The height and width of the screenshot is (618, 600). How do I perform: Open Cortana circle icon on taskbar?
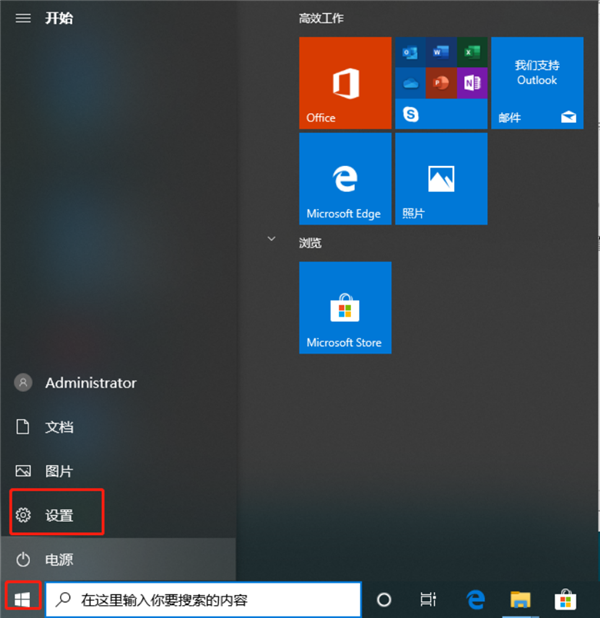383,600
